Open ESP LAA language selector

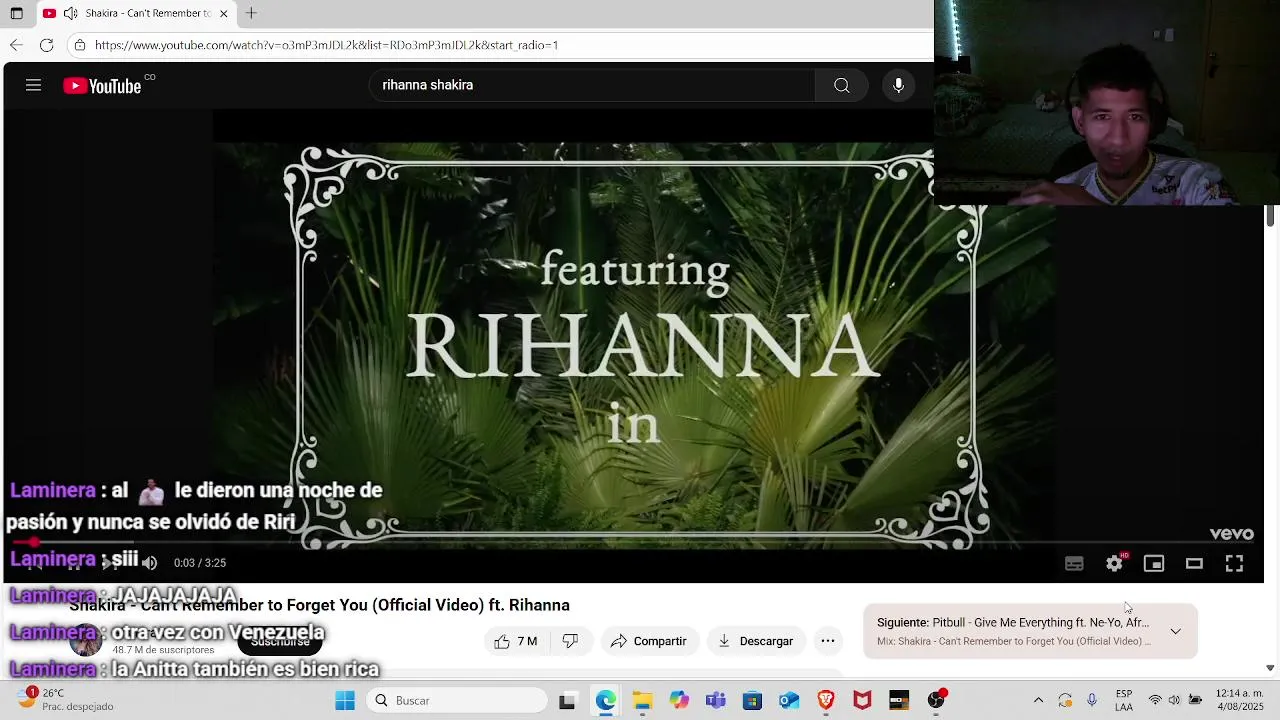click(x=1124, y=701)
